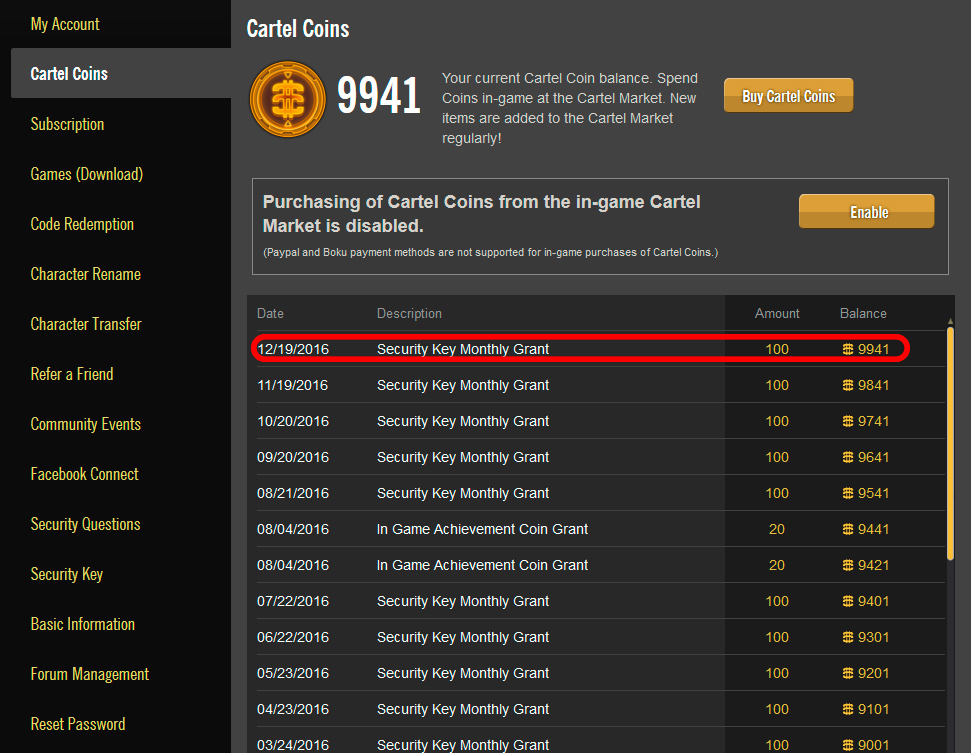This screenshot has width=971, height=753.
Task: Click the Paypal and Boku payment note
Action: tap(490, 252)
